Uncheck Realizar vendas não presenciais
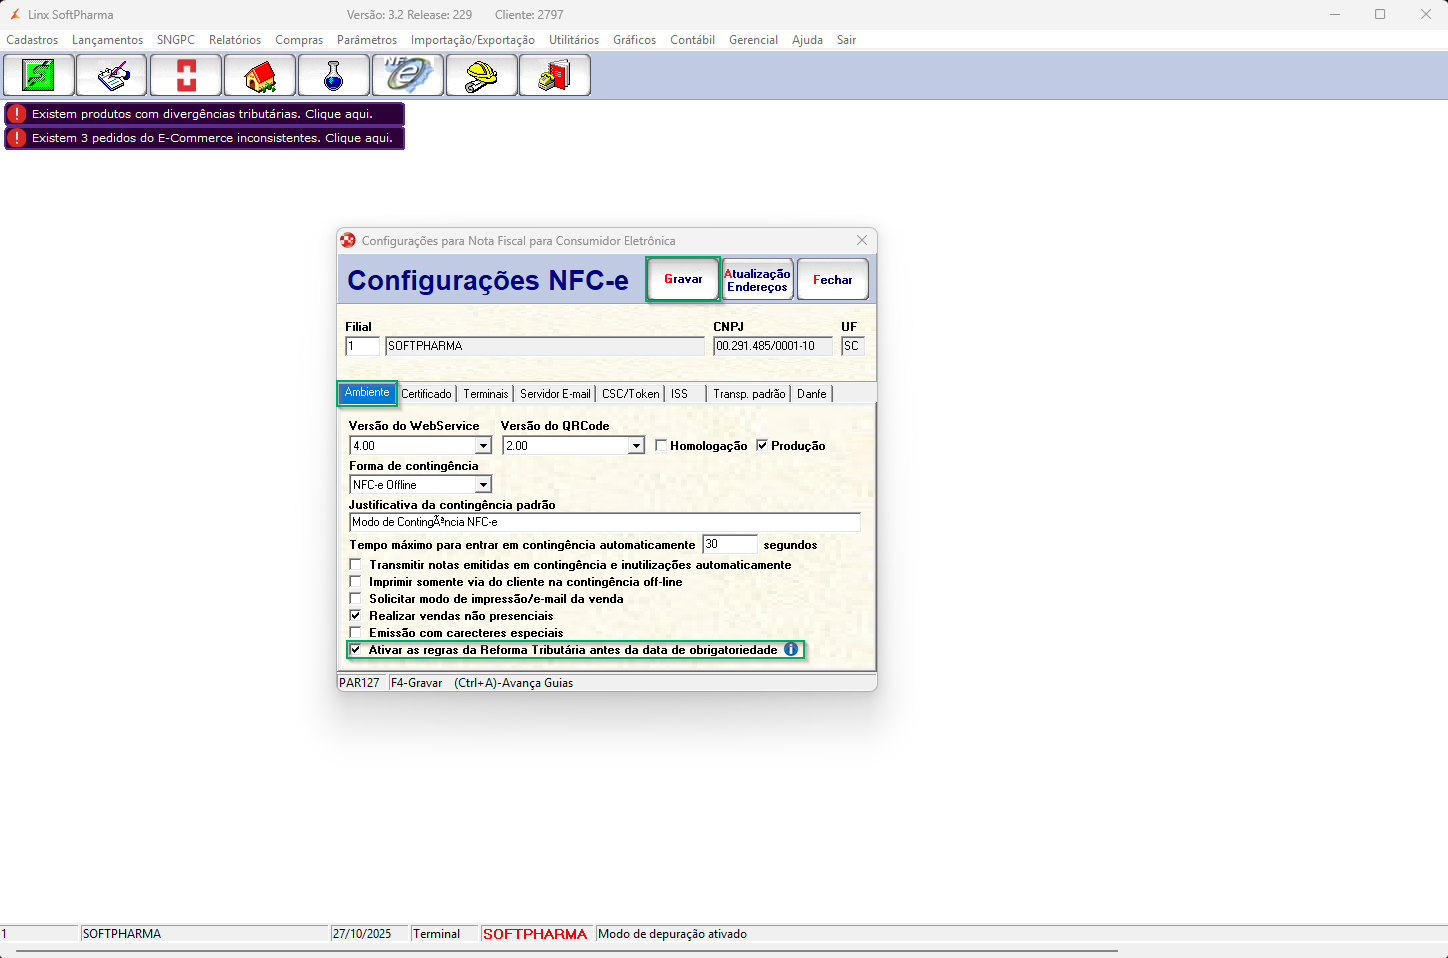Screen dimensions: 1448x958 click(355, 616)
